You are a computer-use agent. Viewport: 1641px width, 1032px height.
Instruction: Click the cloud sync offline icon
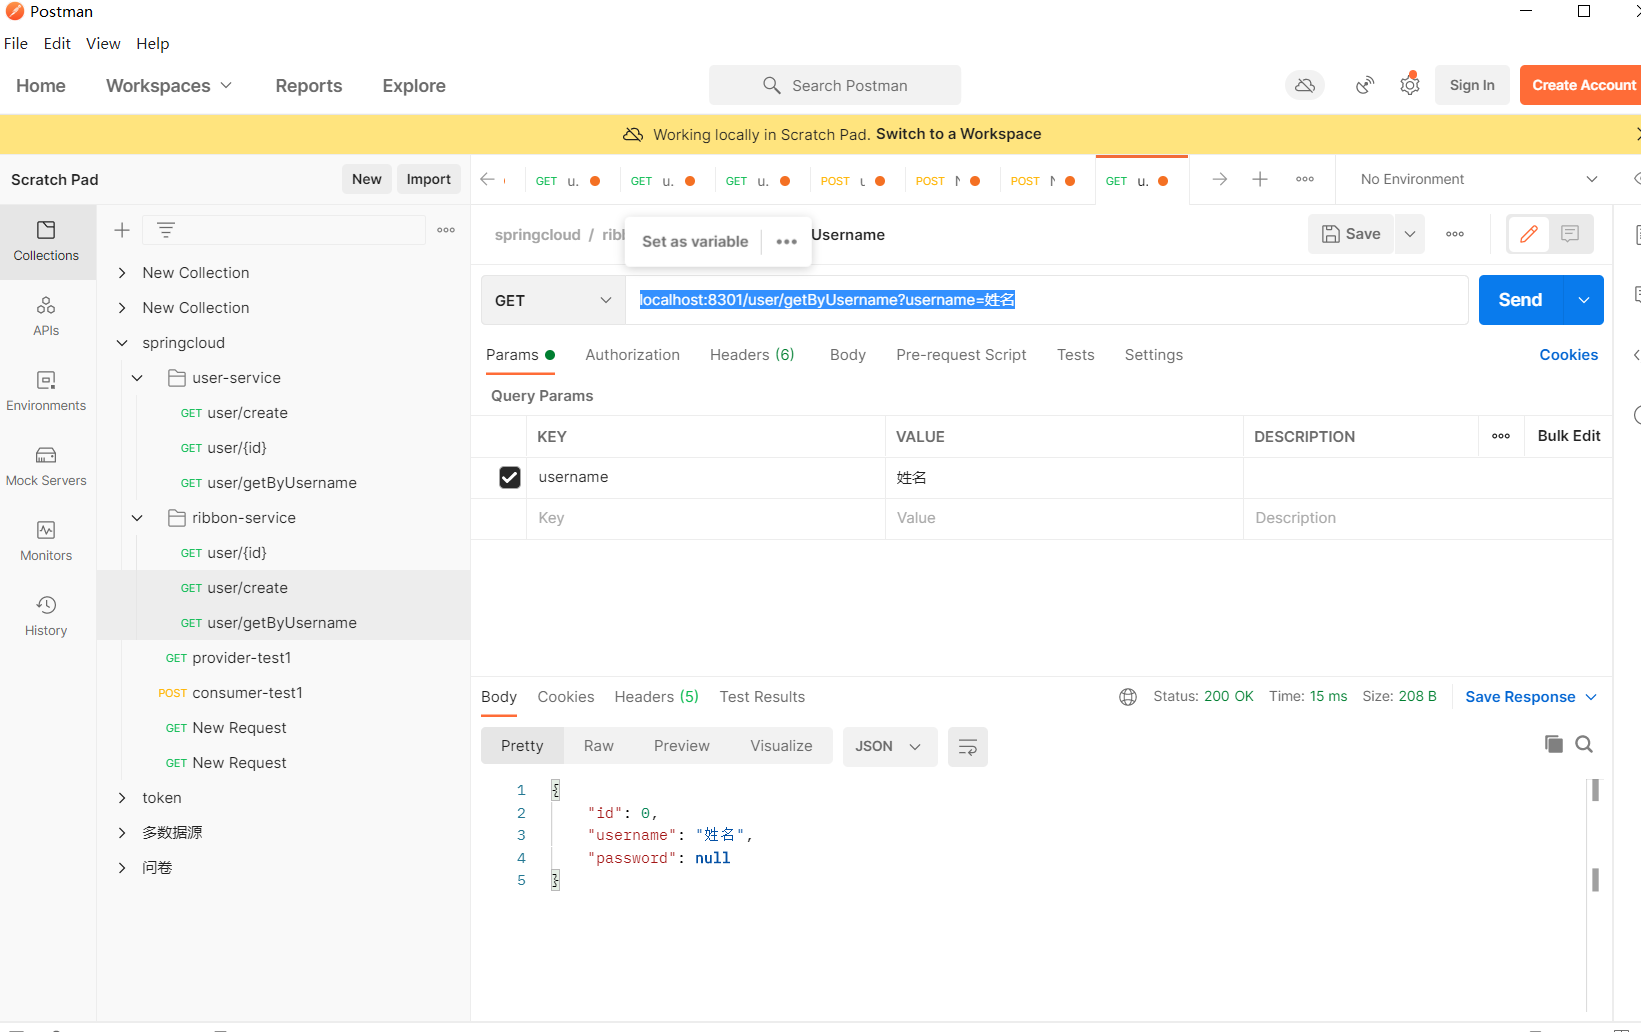(1305, 86)
